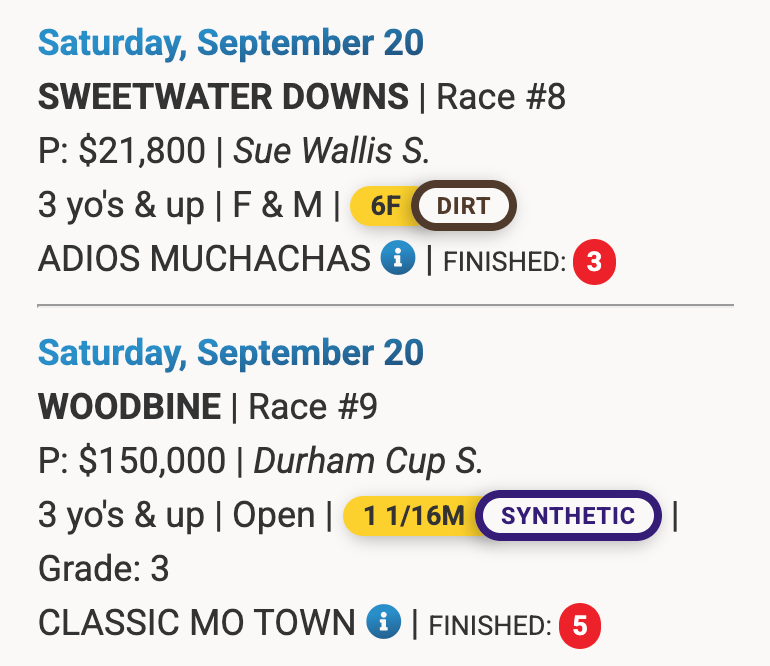The image size is (770, 666).
Task: Select the Durham Cup S. race name
Action: (368, 461)
